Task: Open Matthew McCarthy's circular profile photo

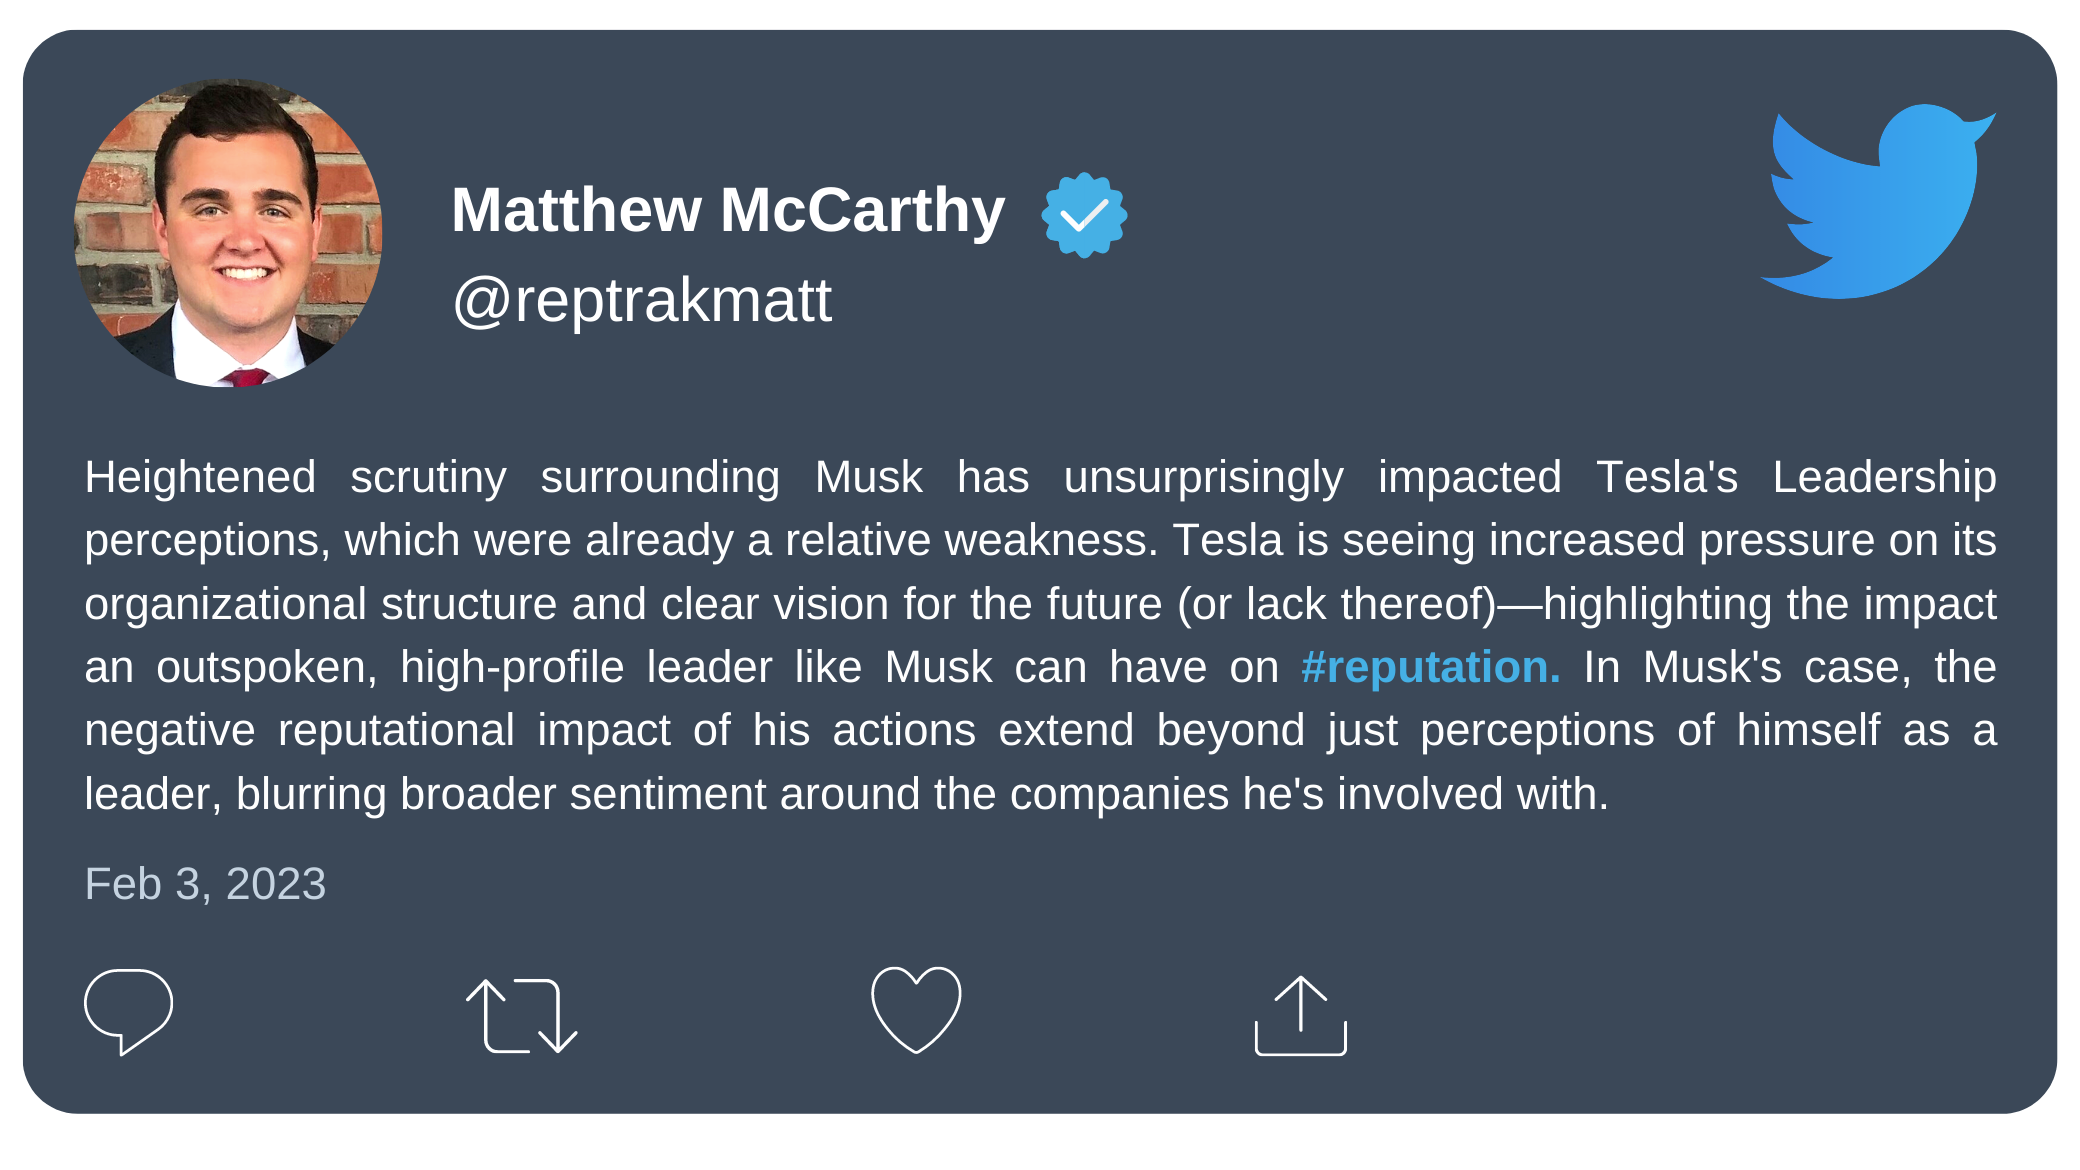Action: point(228,233)
